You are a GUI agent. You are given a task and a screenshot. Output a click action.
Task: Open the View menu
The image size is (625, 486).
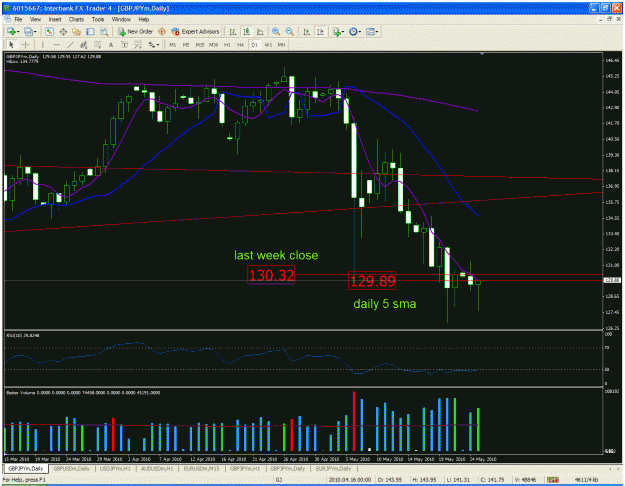pyautogui.click(x=35, y=19)
